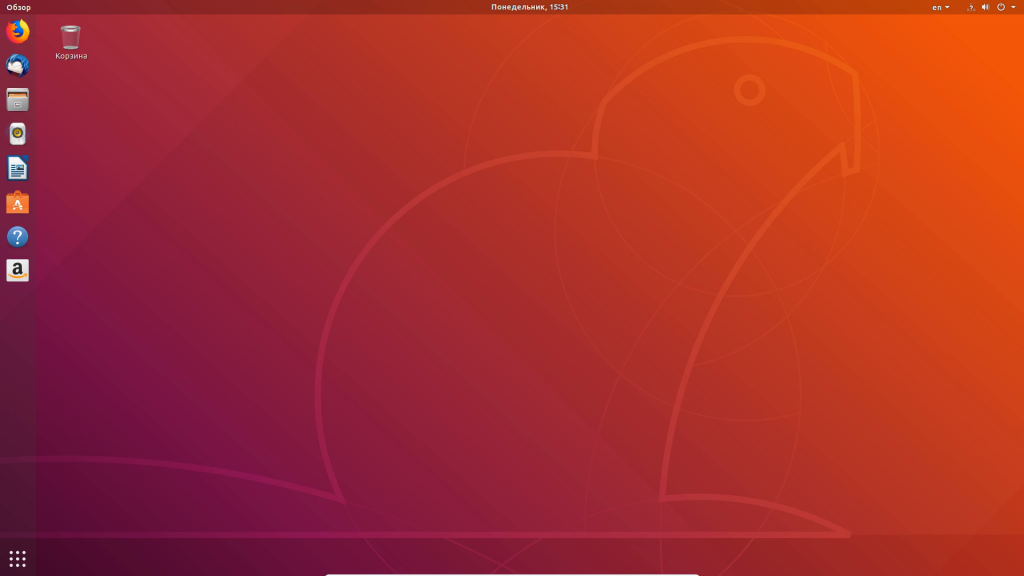Launch the Rhythmbox music player
The height and width of the screenshot is (576, 1024).
15,133
